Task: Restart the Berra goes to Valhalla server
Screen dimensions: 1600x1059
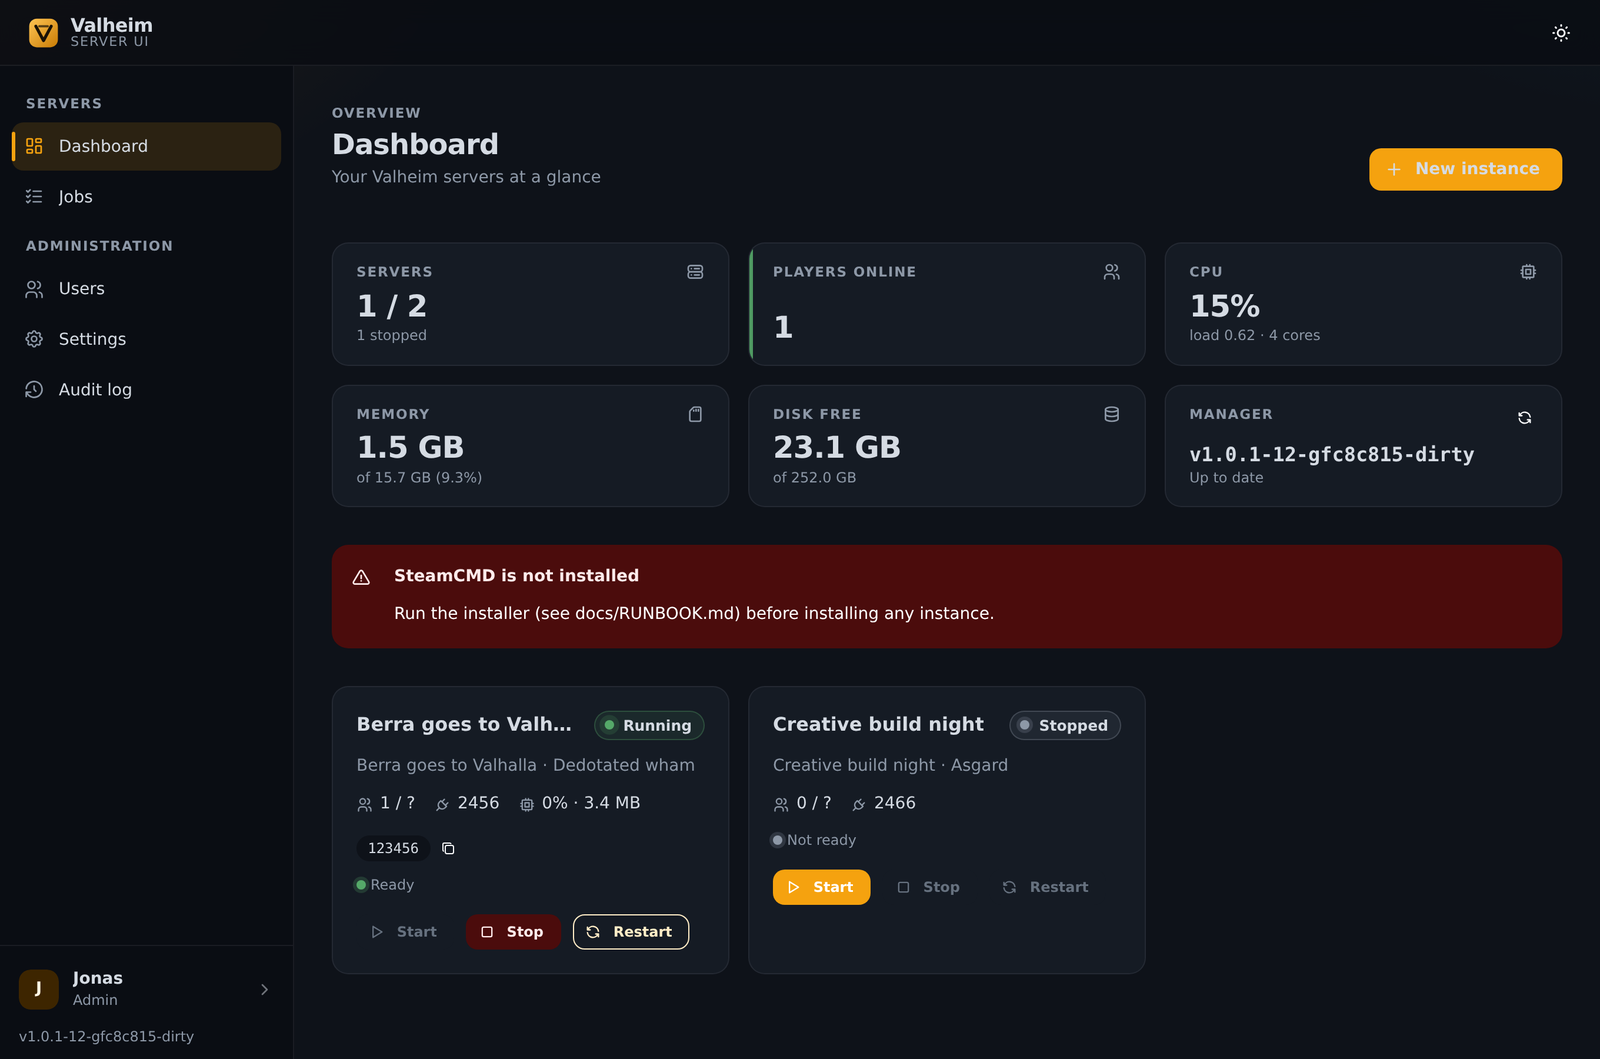Action: [x=630, y=932]
